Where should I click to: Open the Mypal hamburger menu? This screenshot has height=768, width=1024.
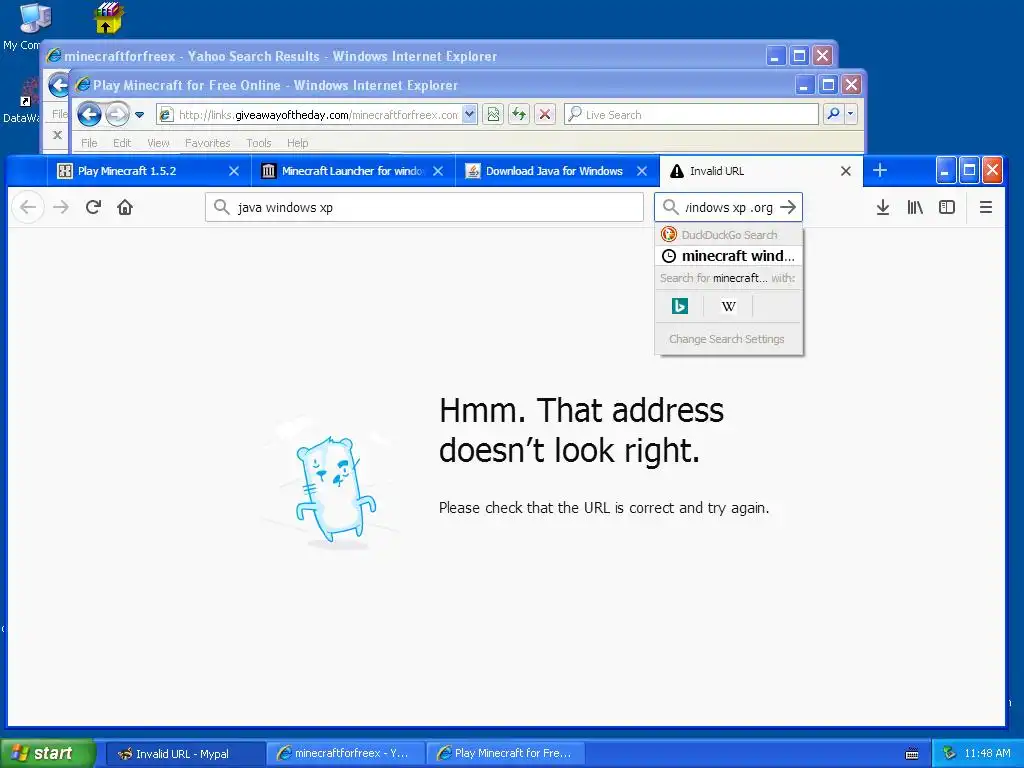tap(986, 208)
